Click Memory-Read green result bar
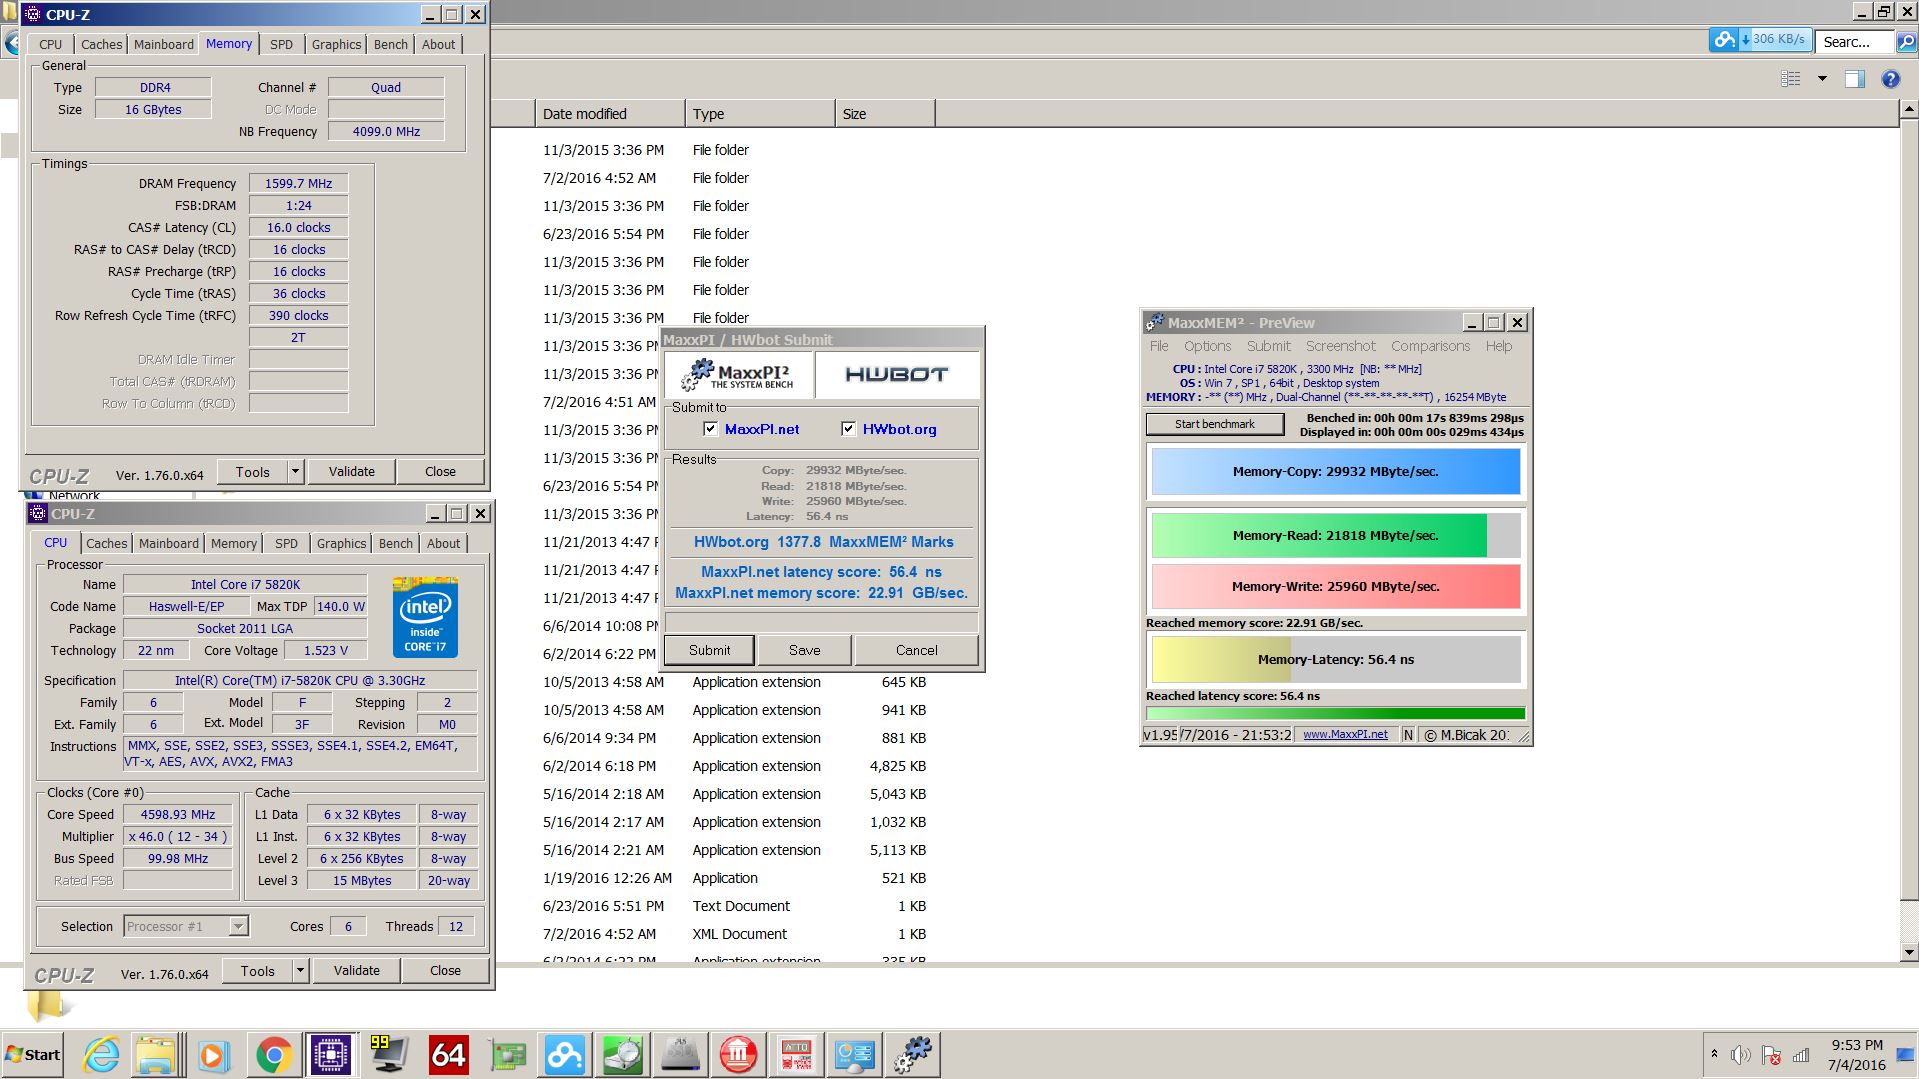The image size is (1919, 1079). [1335, 535]
